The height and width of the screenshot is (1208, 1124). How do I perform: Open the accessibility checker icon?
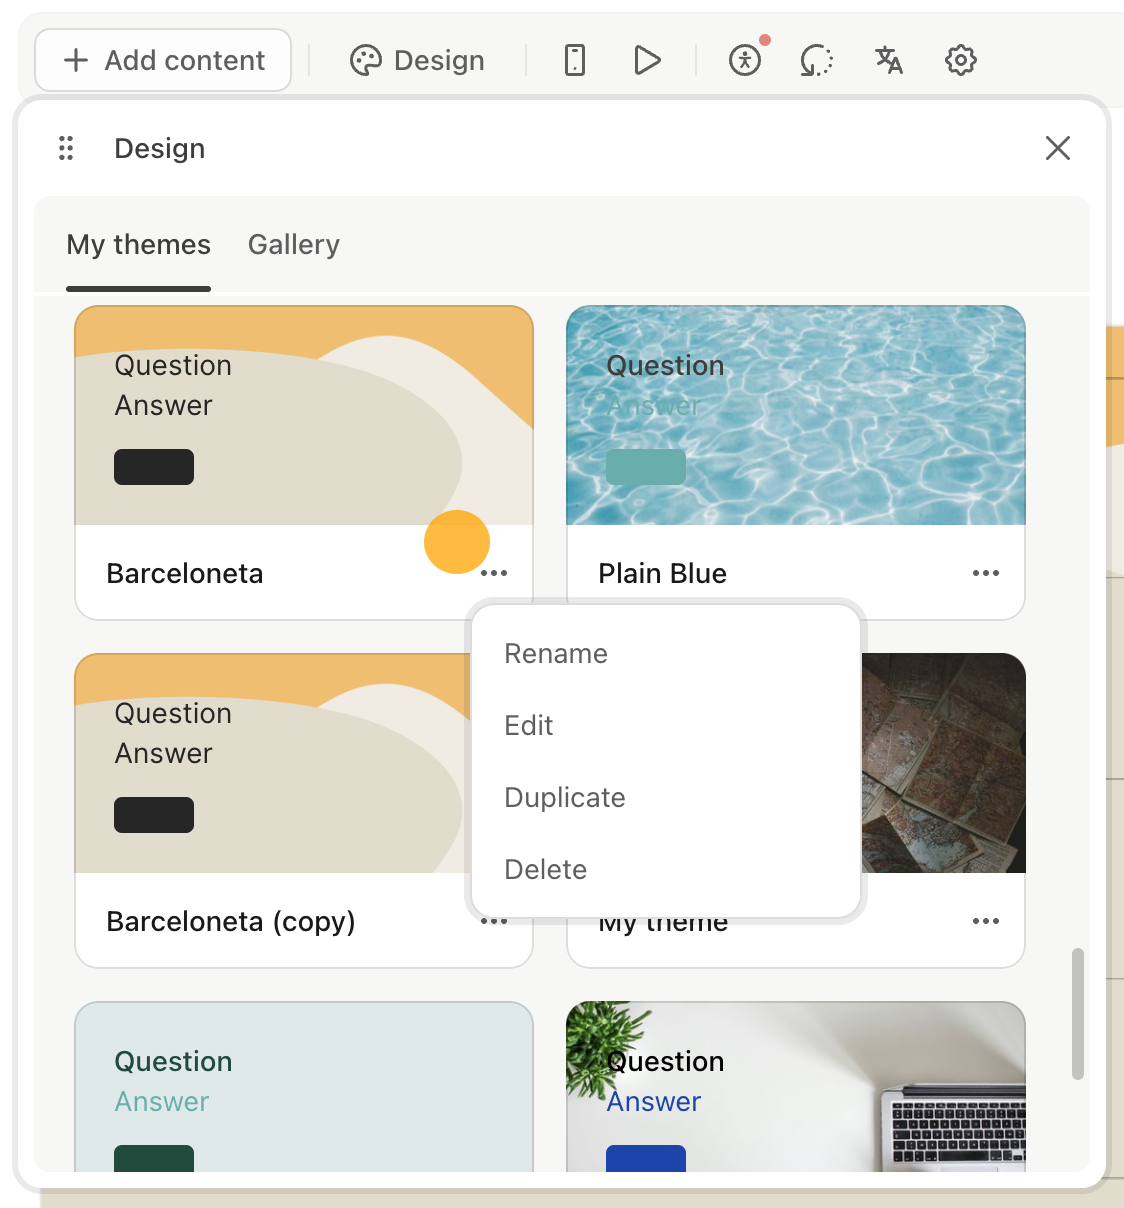[745, 60]
